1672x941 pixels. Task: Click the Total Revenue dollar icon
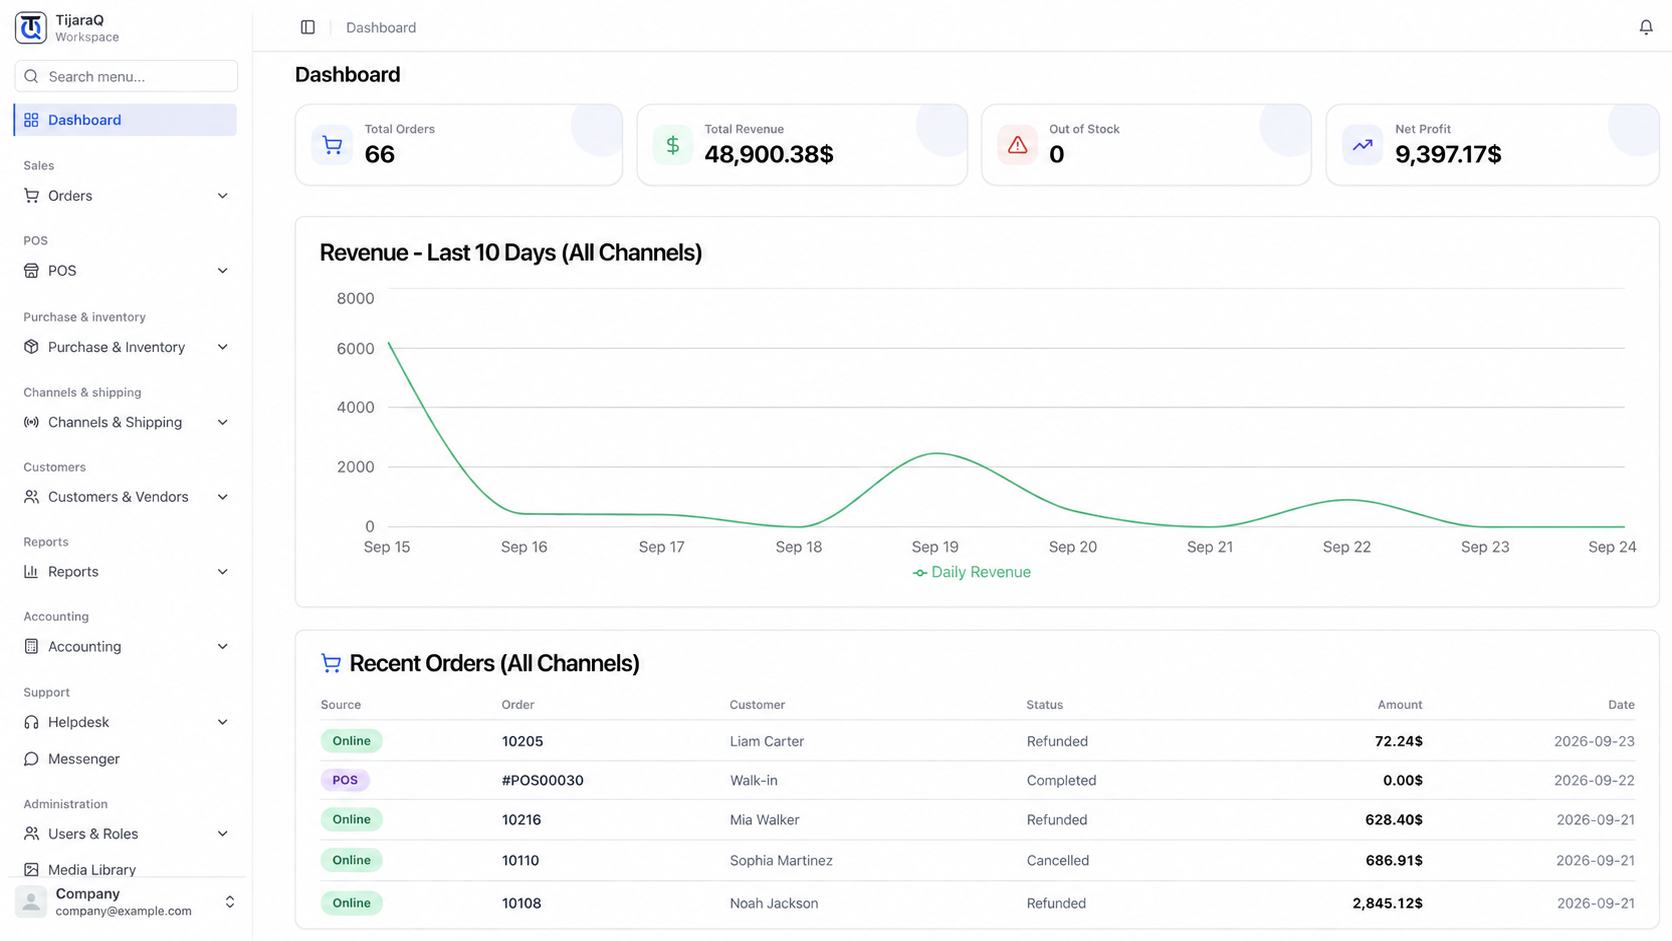(673, 145)
